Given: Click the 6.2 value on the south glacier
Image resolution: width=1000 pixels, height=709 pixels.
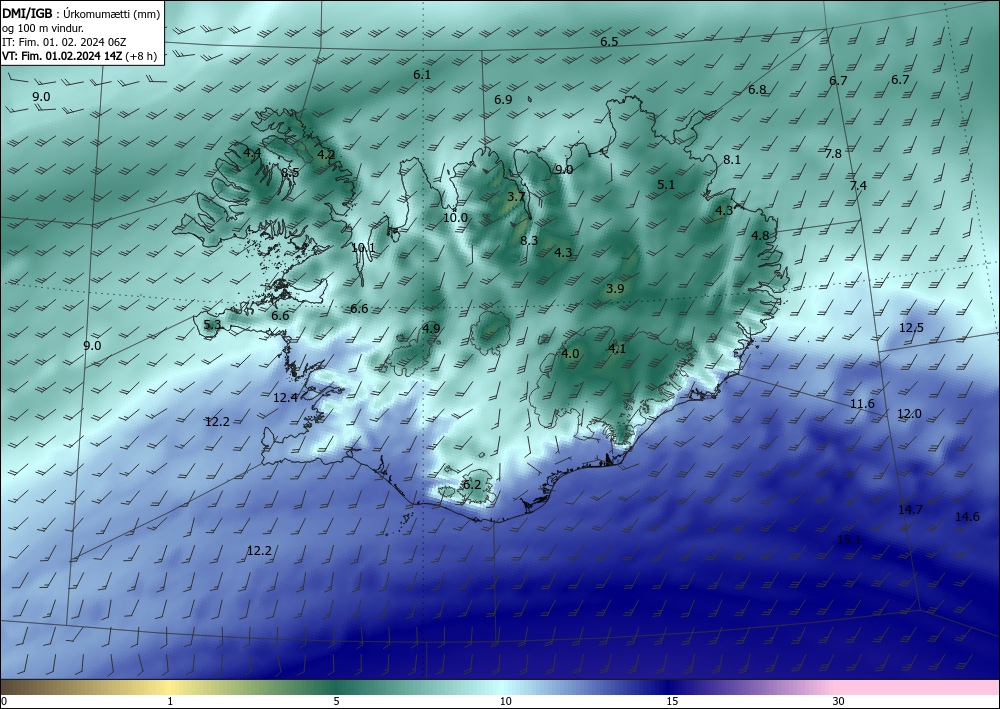Looking at the screenshot, I should pyautogui.click(x=472, y=485).
